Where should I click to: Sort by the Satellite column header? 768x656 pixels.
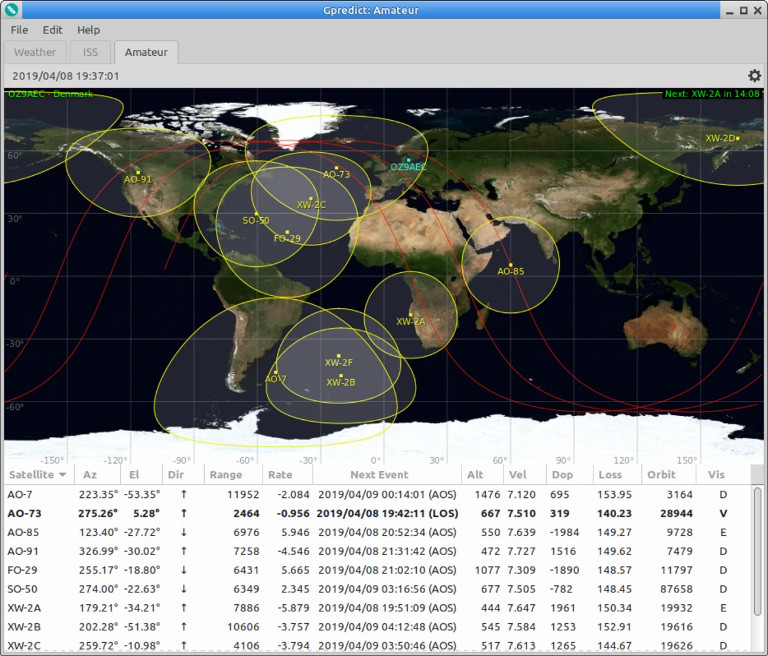[38, 474]
